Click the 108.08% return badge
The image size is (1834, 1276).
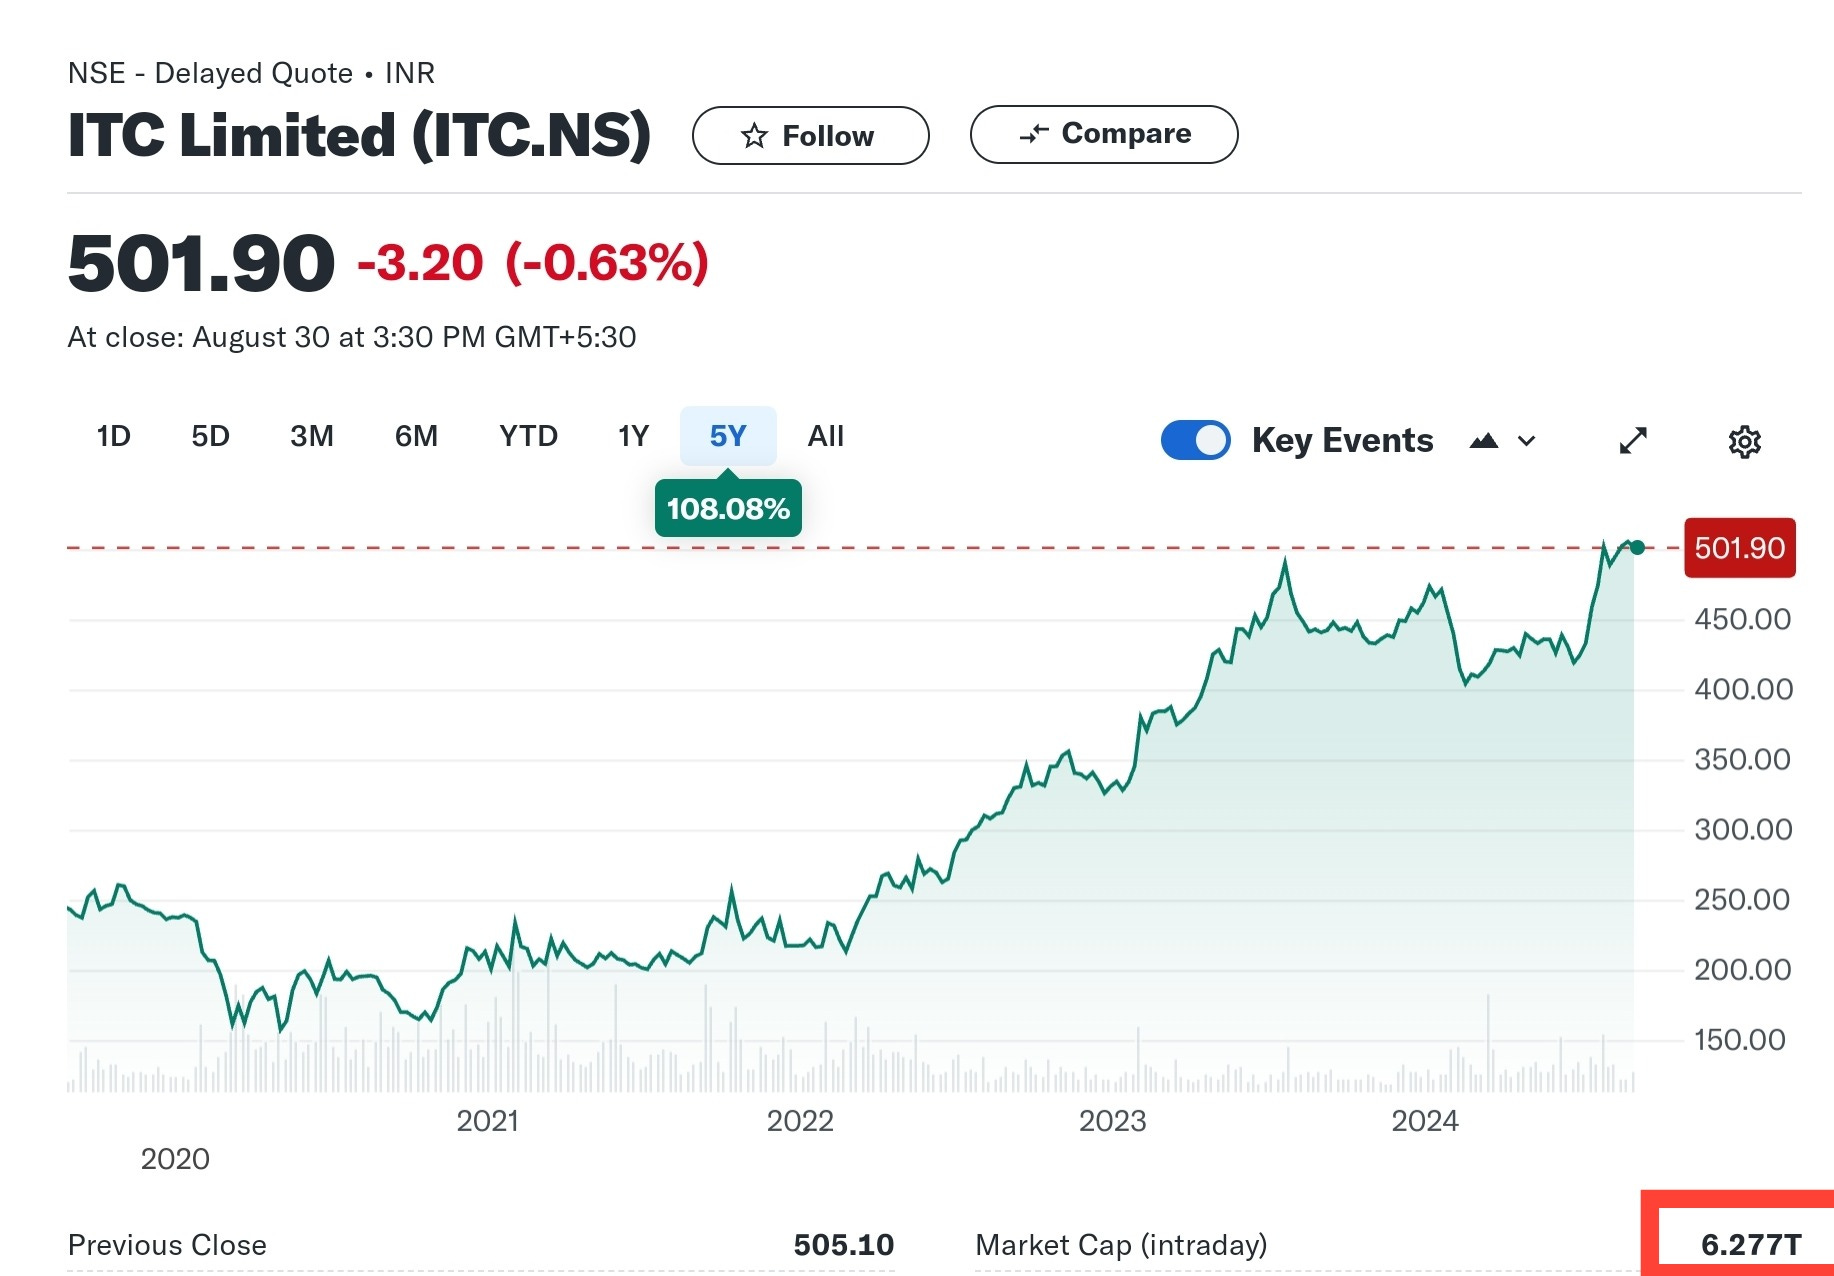[x=728, y=509]
